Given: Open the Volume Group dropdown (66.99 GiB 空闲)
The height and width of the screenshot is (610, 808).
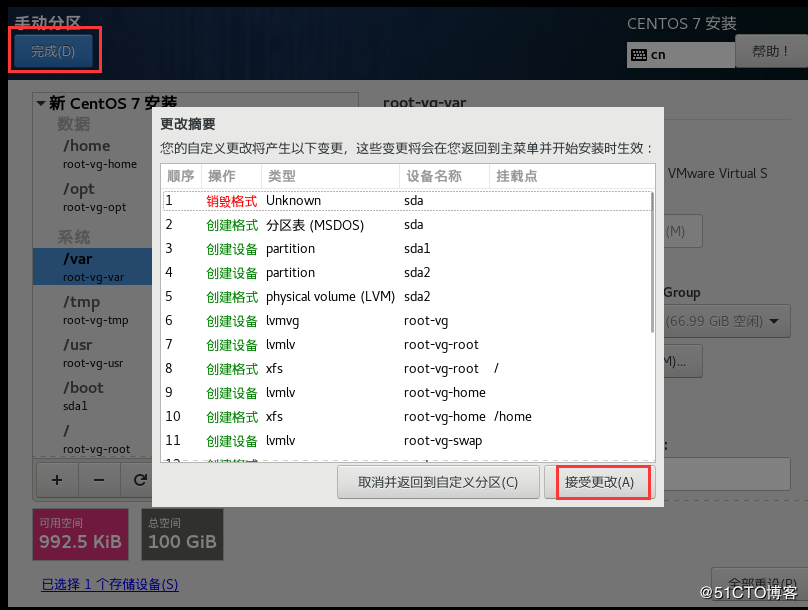Looking at the screenshot, I should click(727, 321).
